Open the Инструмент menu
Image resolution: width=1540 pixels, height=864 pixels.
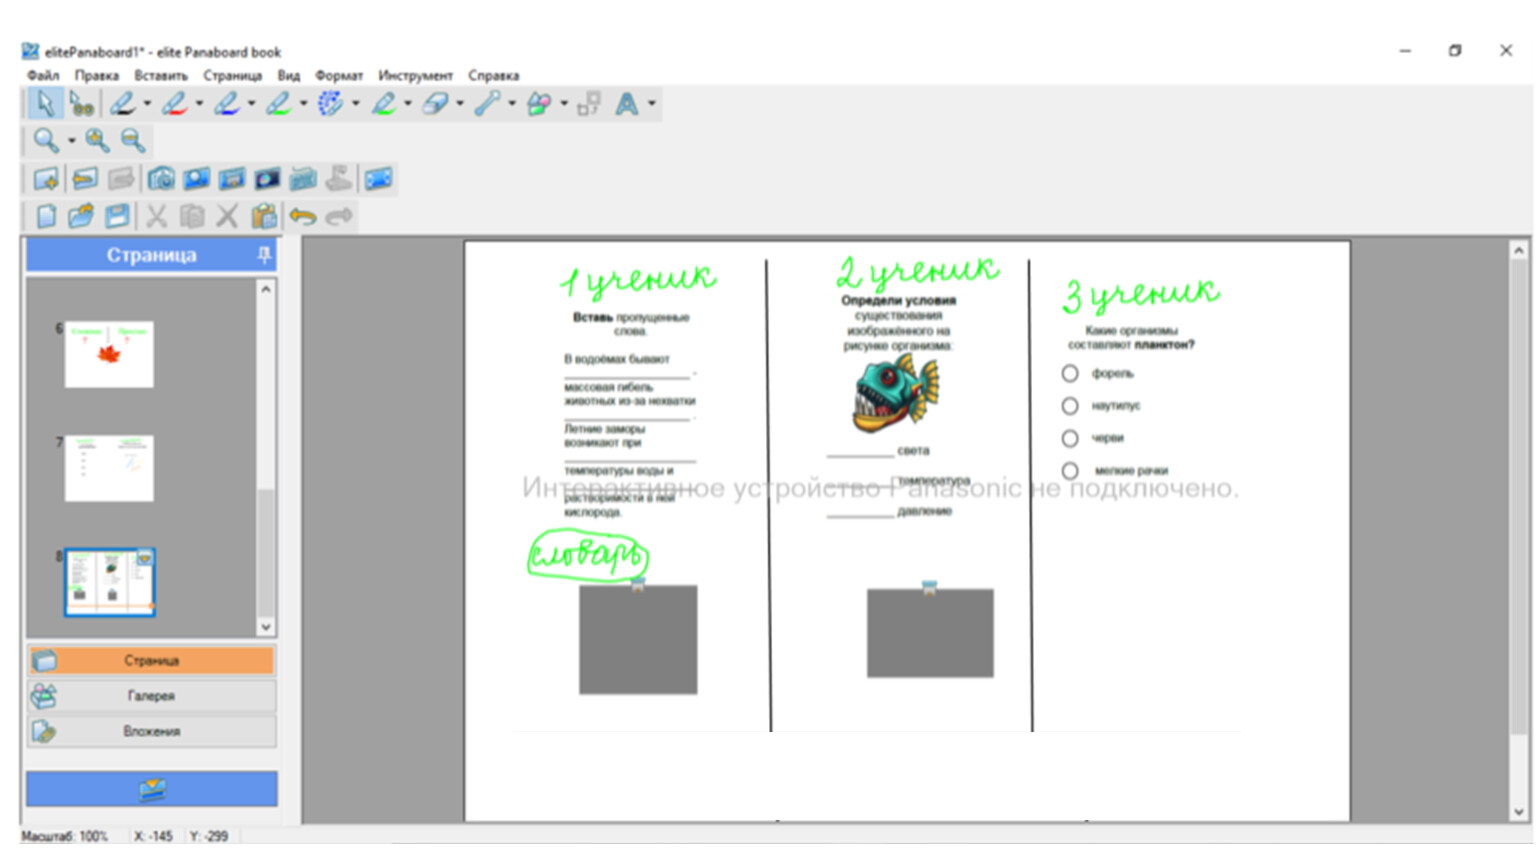[x=415, y=76]
